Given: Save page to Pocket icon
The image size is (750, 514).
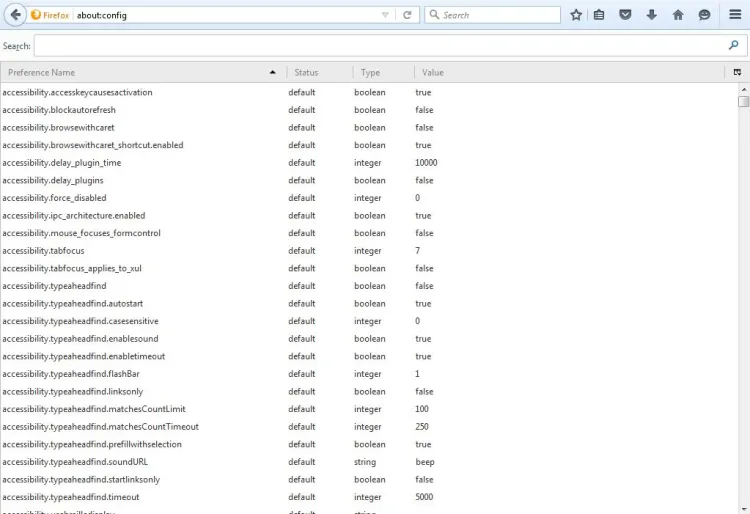Looking at the screenshot, I should coord(625,15).
